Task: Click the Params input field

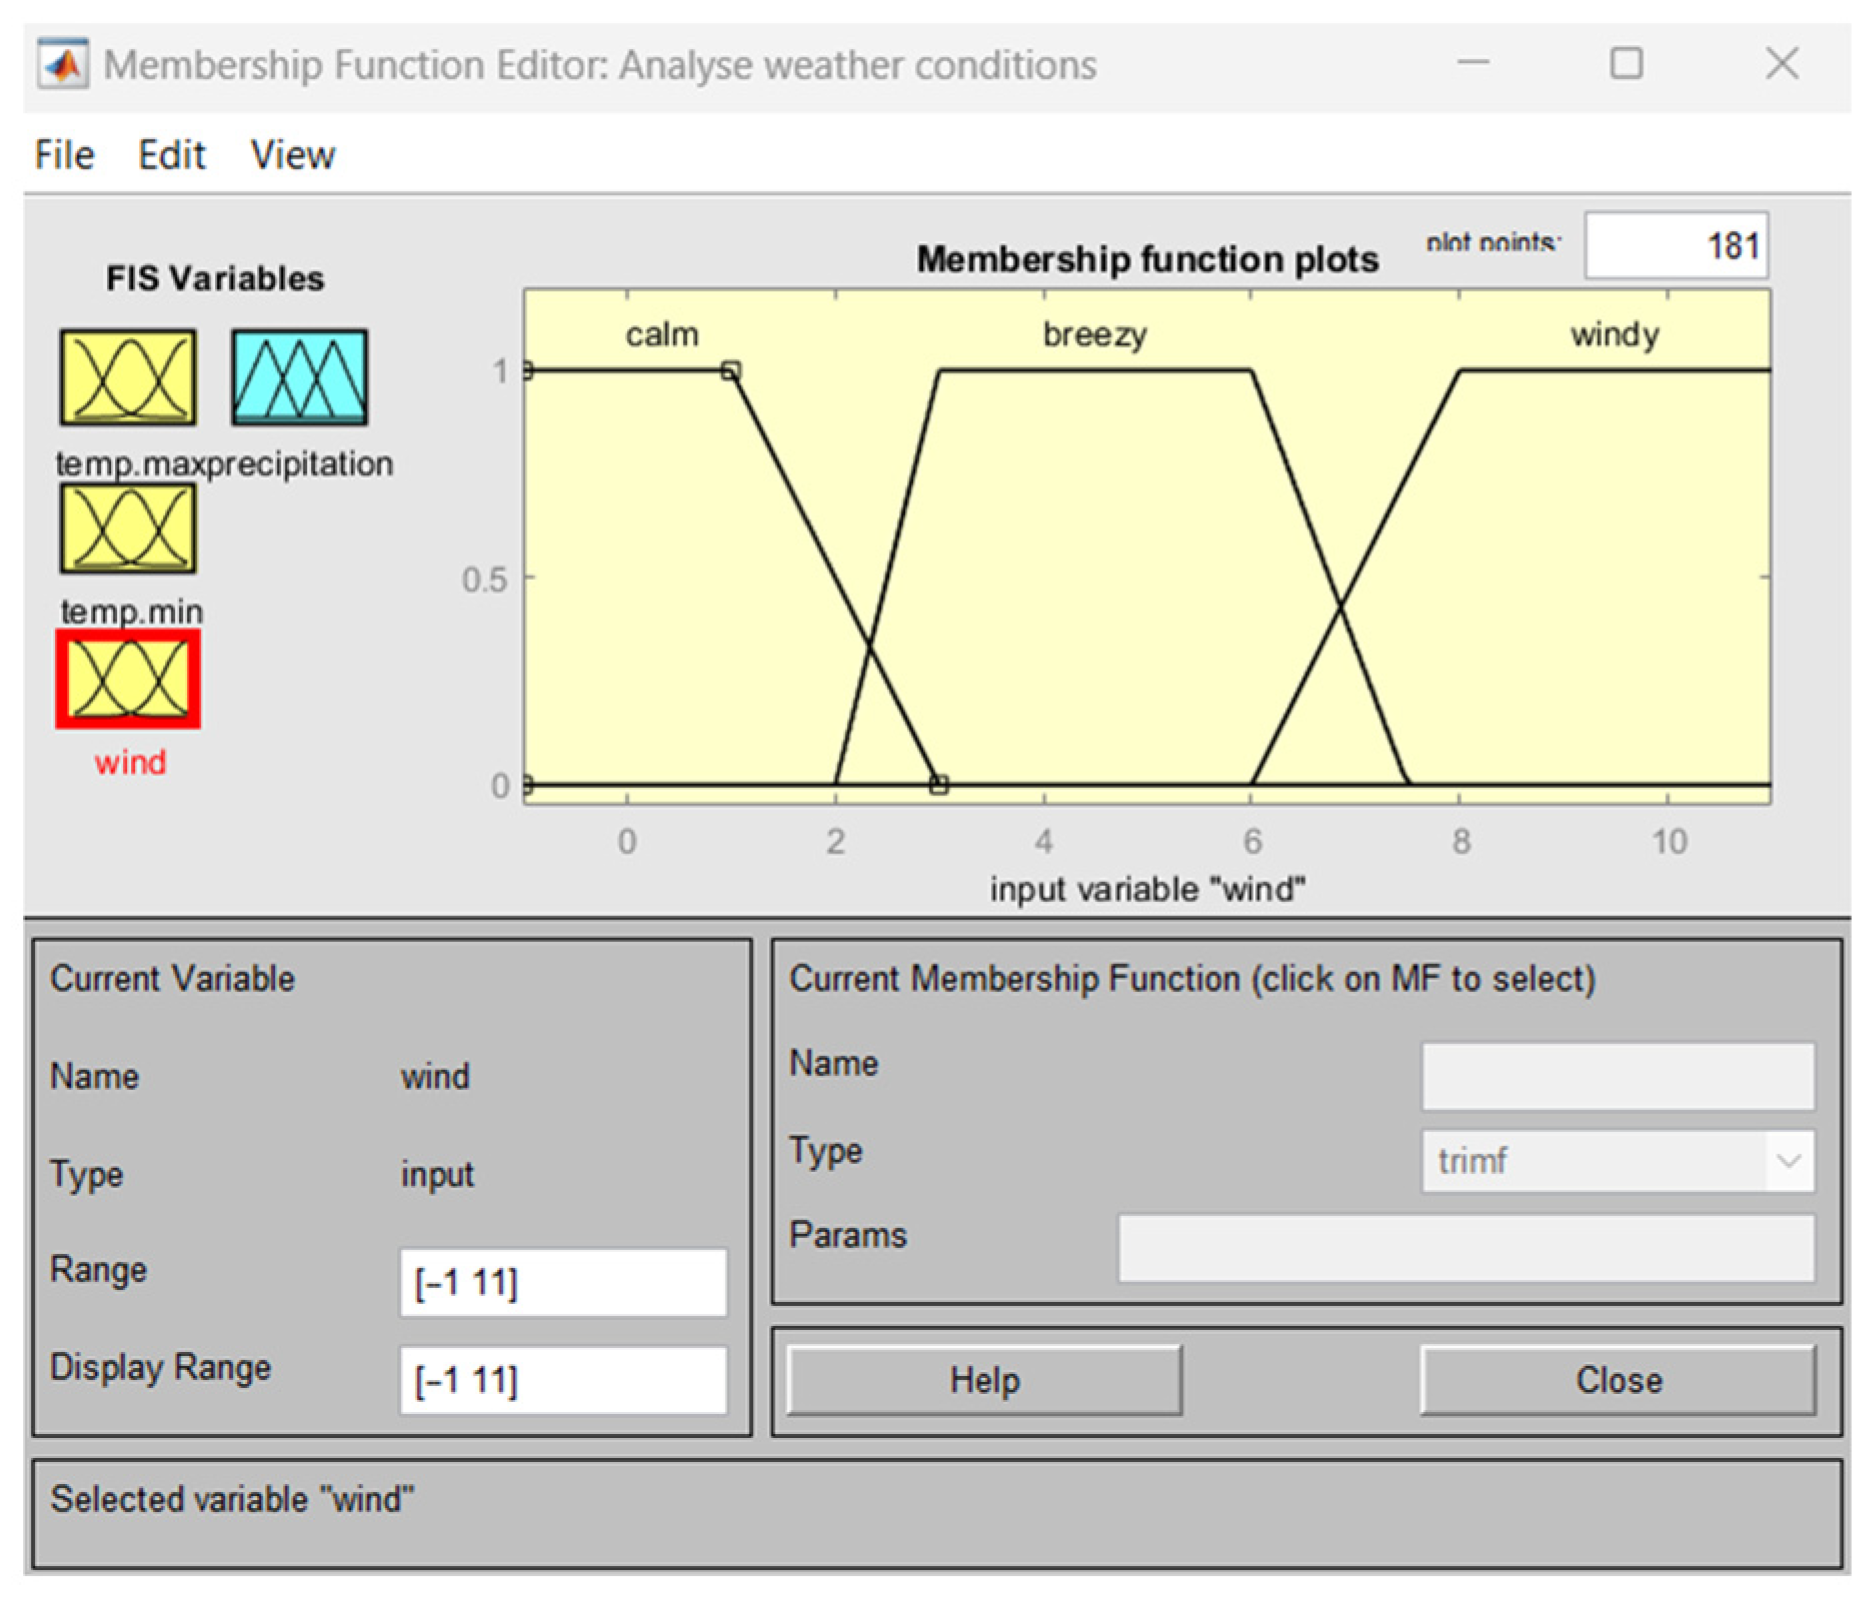Action: 1465,1247
